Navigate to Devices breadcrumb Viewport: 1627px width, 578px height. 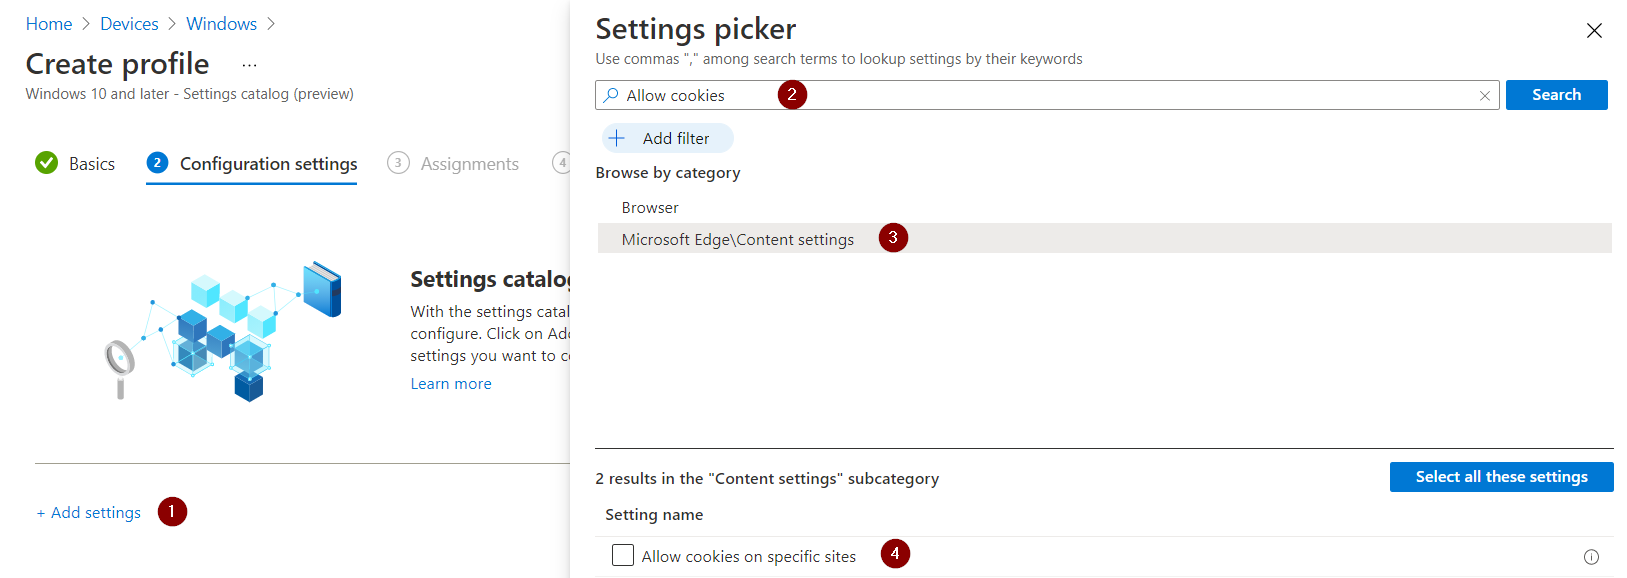tap(129, 24)
